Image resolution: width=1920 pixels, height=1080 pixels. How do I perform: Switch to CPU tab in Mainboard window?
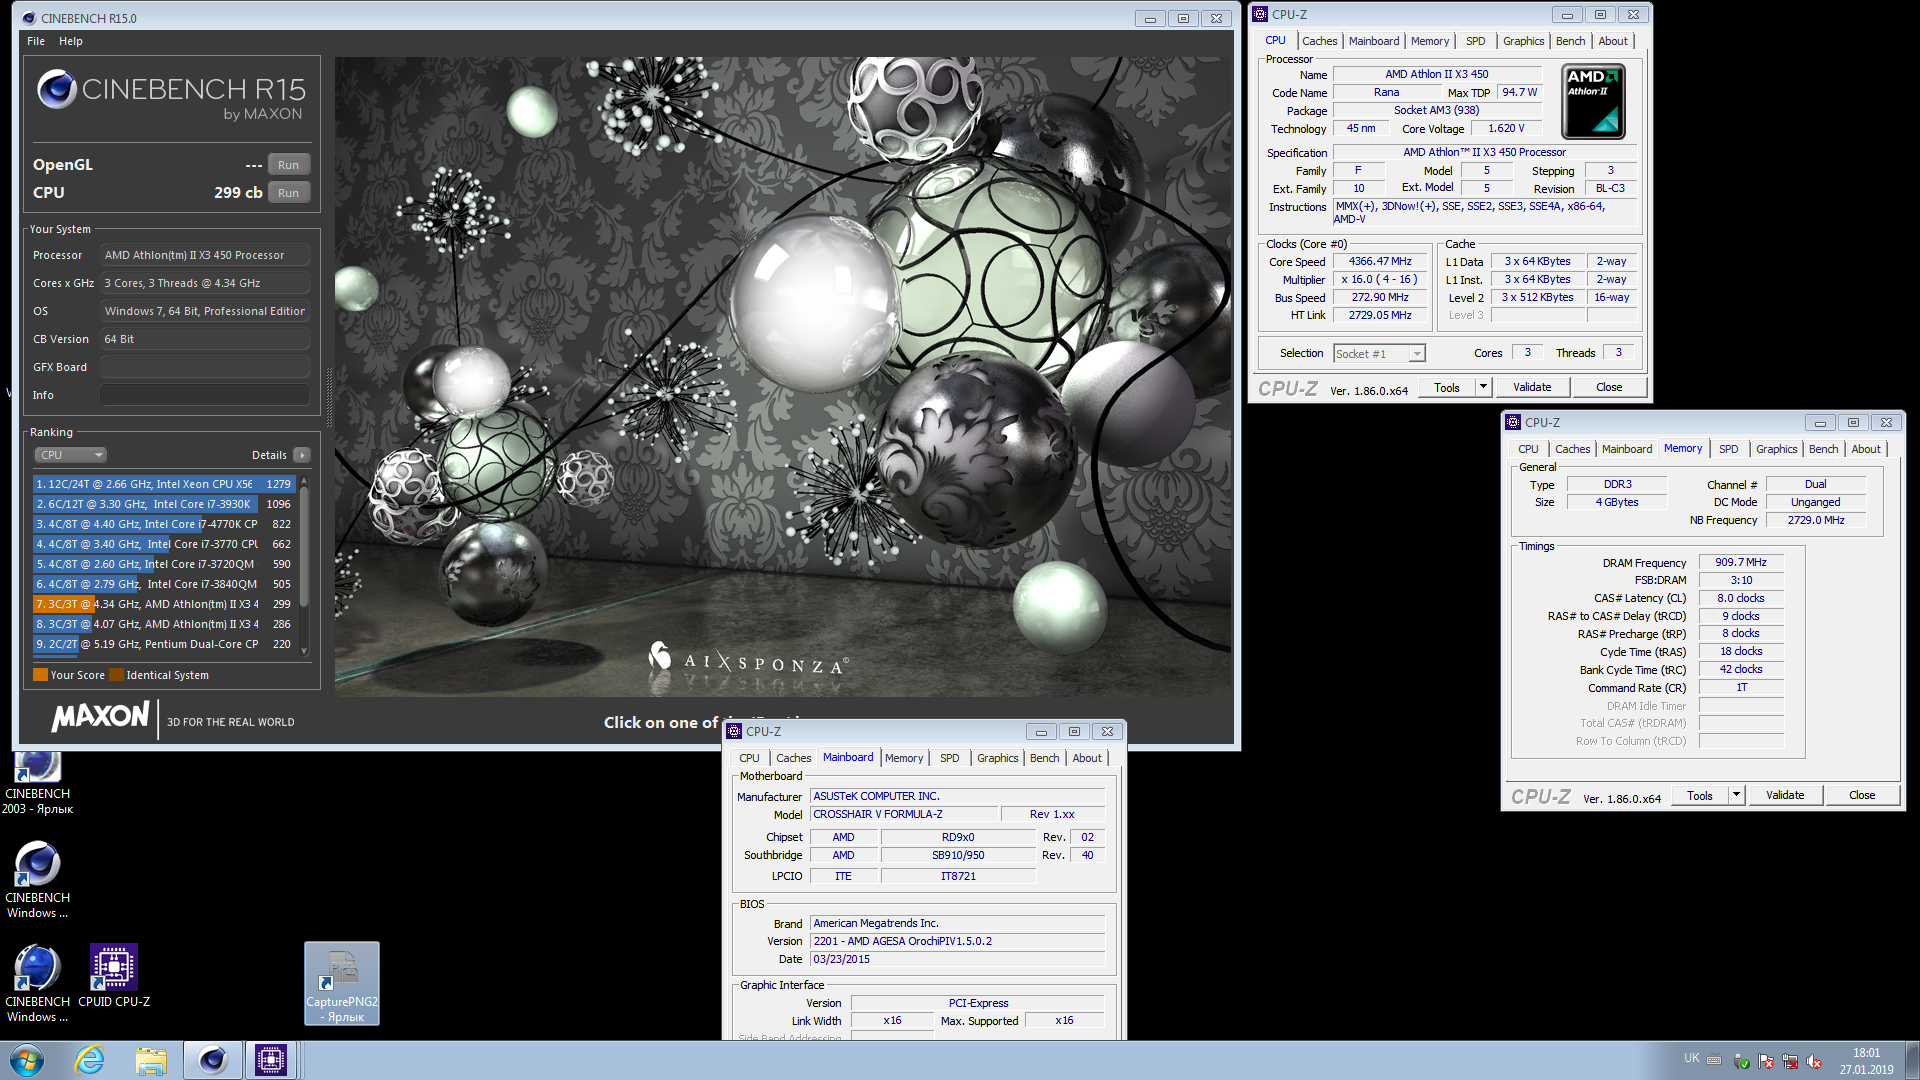[x=749, y=758]
